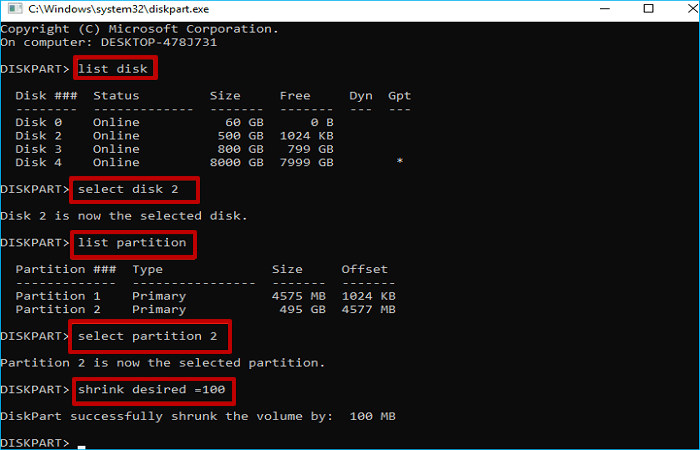
Task: Click the Primary type of Partition 2
Action: coord(159,310)
